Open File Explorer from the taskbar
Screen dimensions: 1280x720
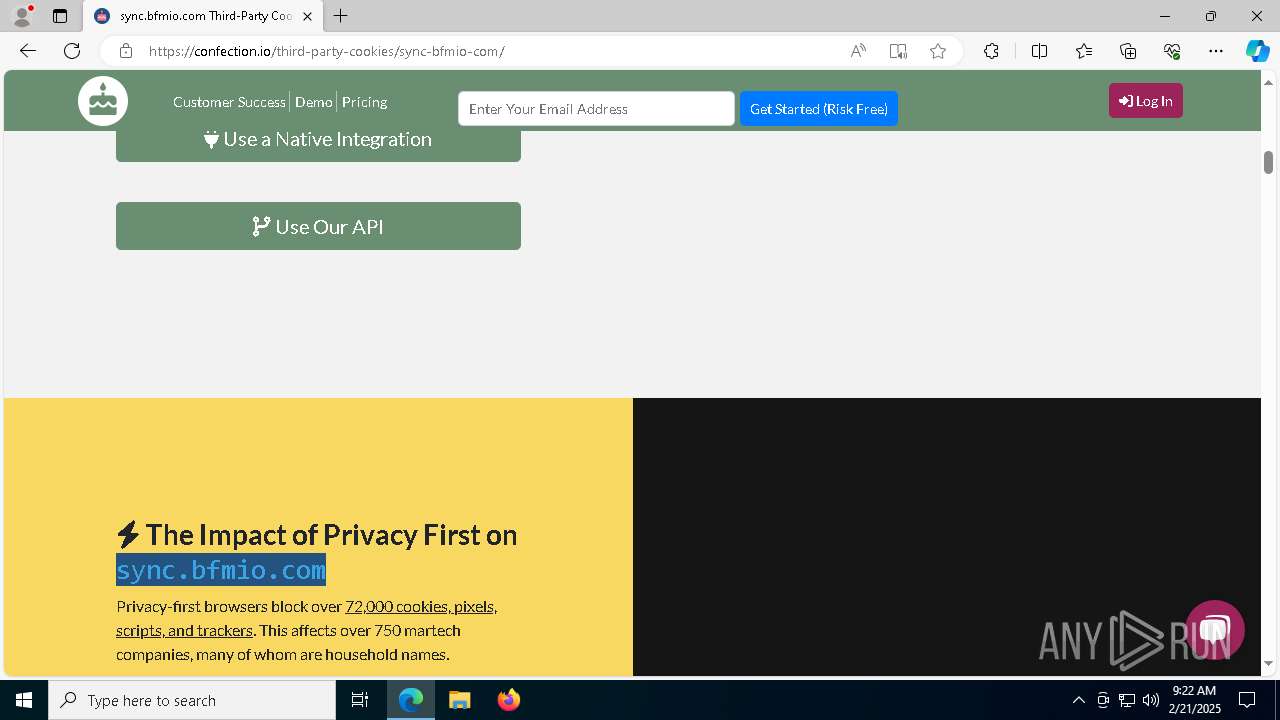click(x=459, y=700)
